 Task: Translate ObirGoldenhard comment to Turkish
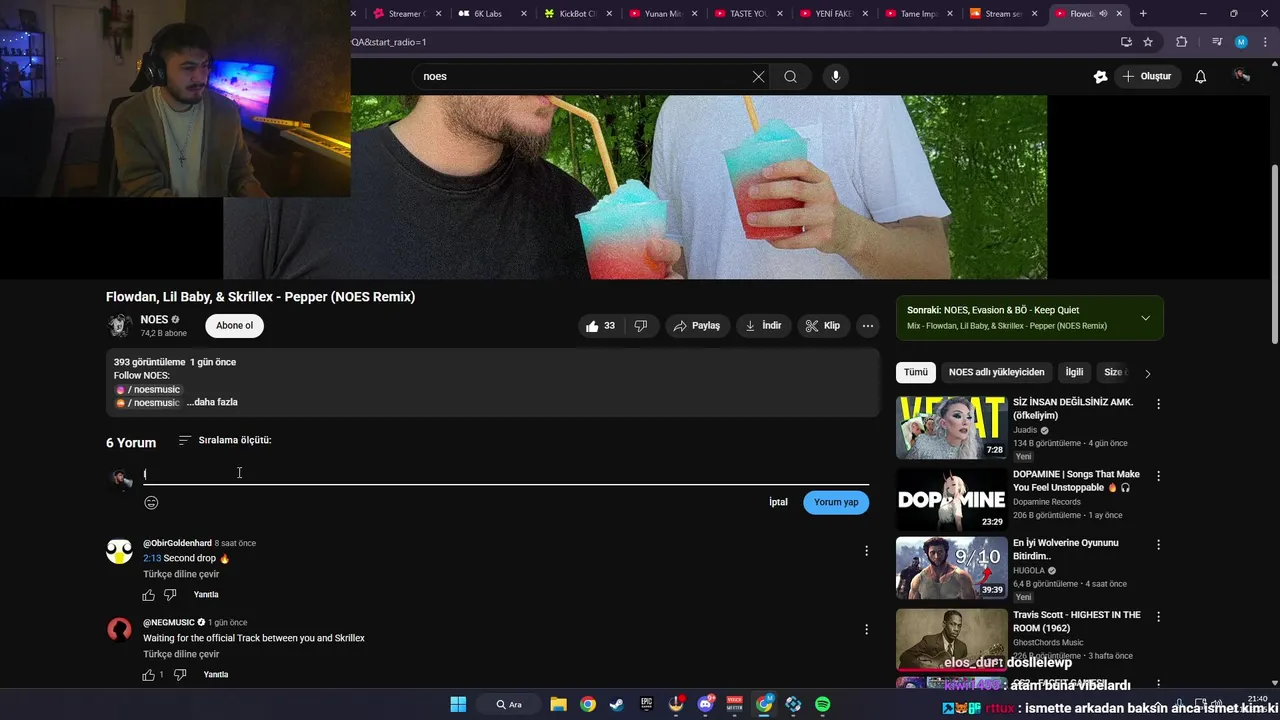(181, 574)
